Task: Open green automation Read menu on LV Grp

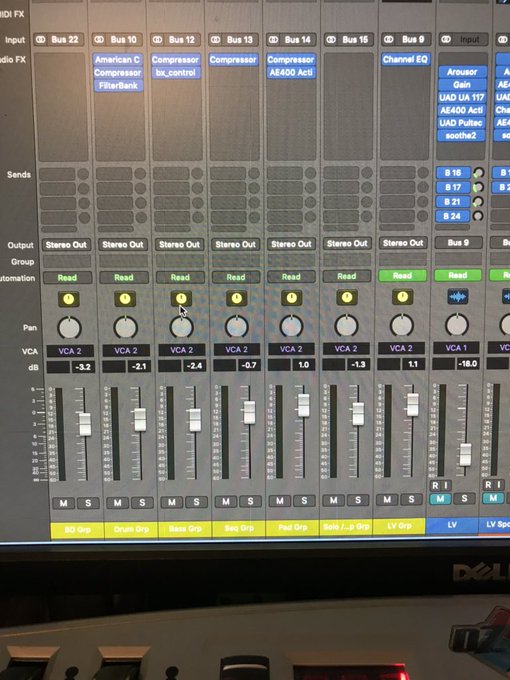Action: [402, 275]
